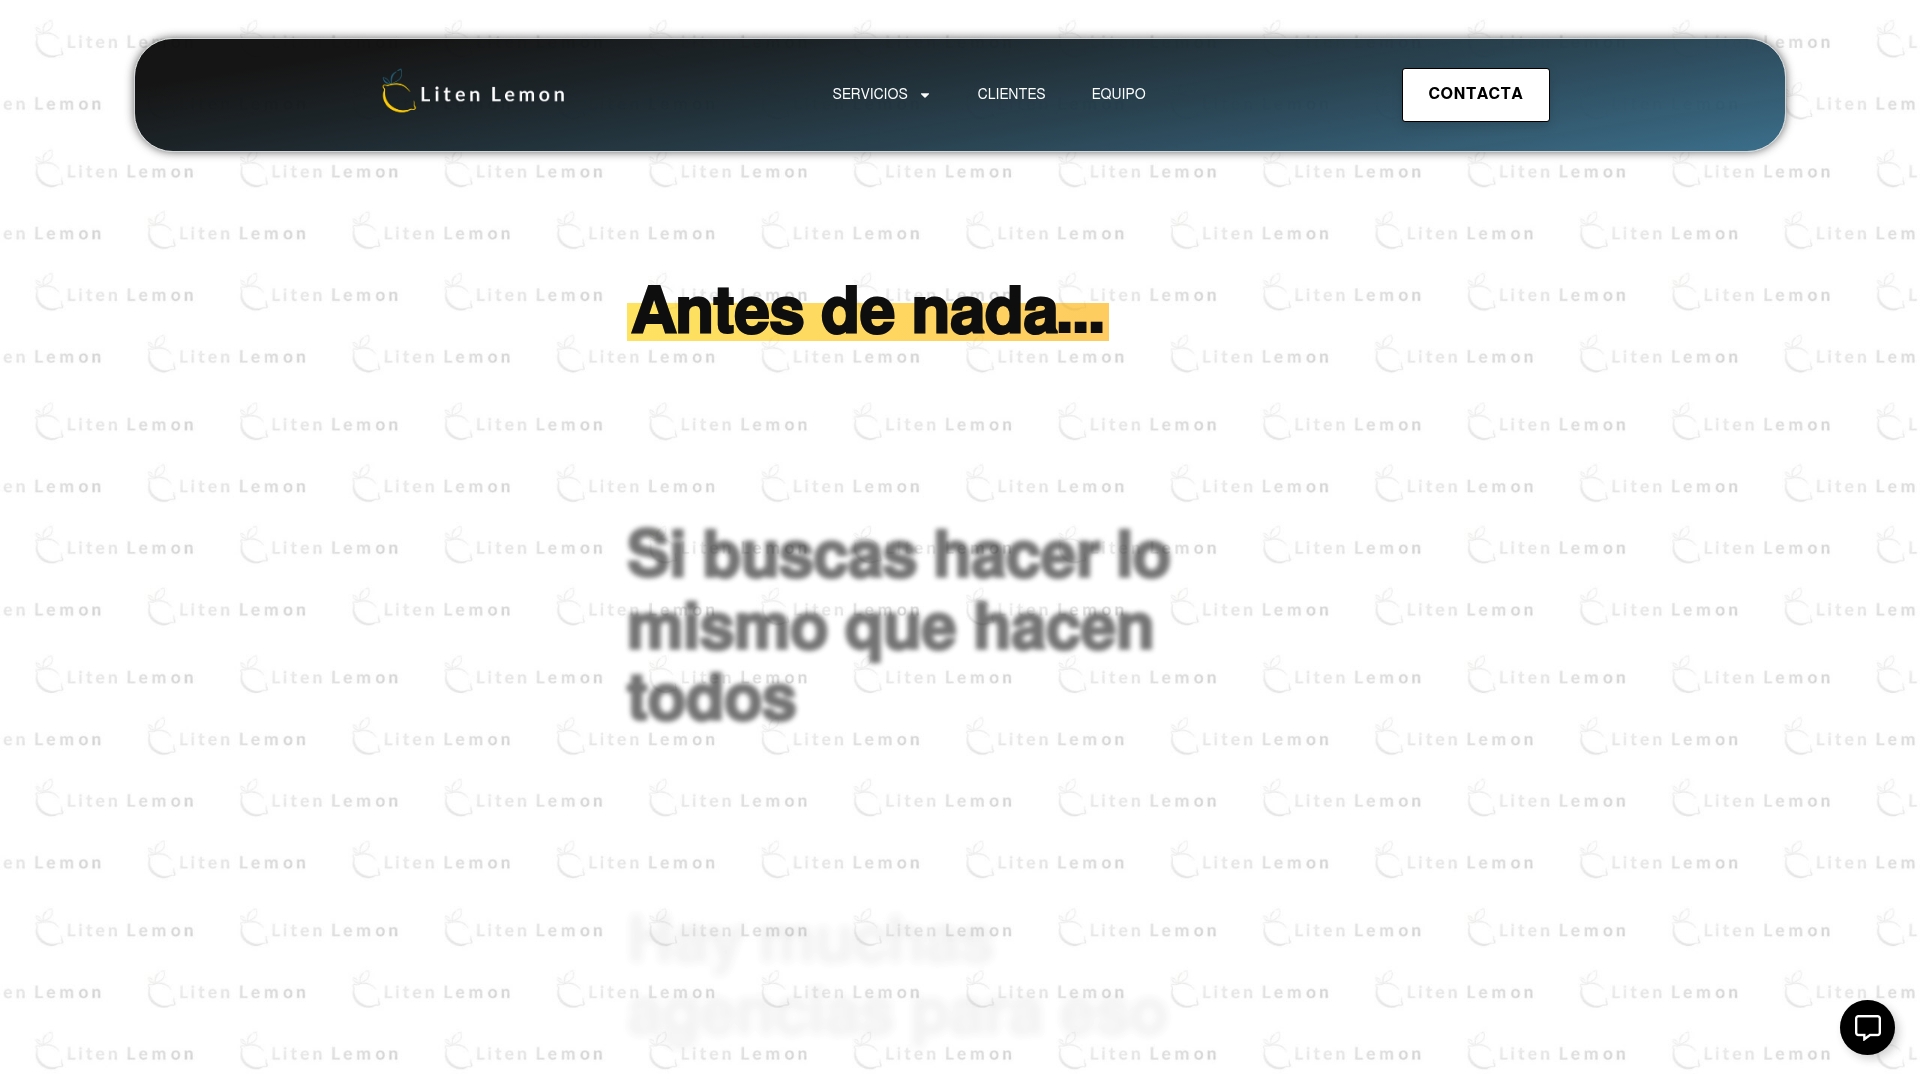This screenshot has height=1080, width=1920.
Task: Click inside the dark navigation header bar
Action: (x=700, y=95)
